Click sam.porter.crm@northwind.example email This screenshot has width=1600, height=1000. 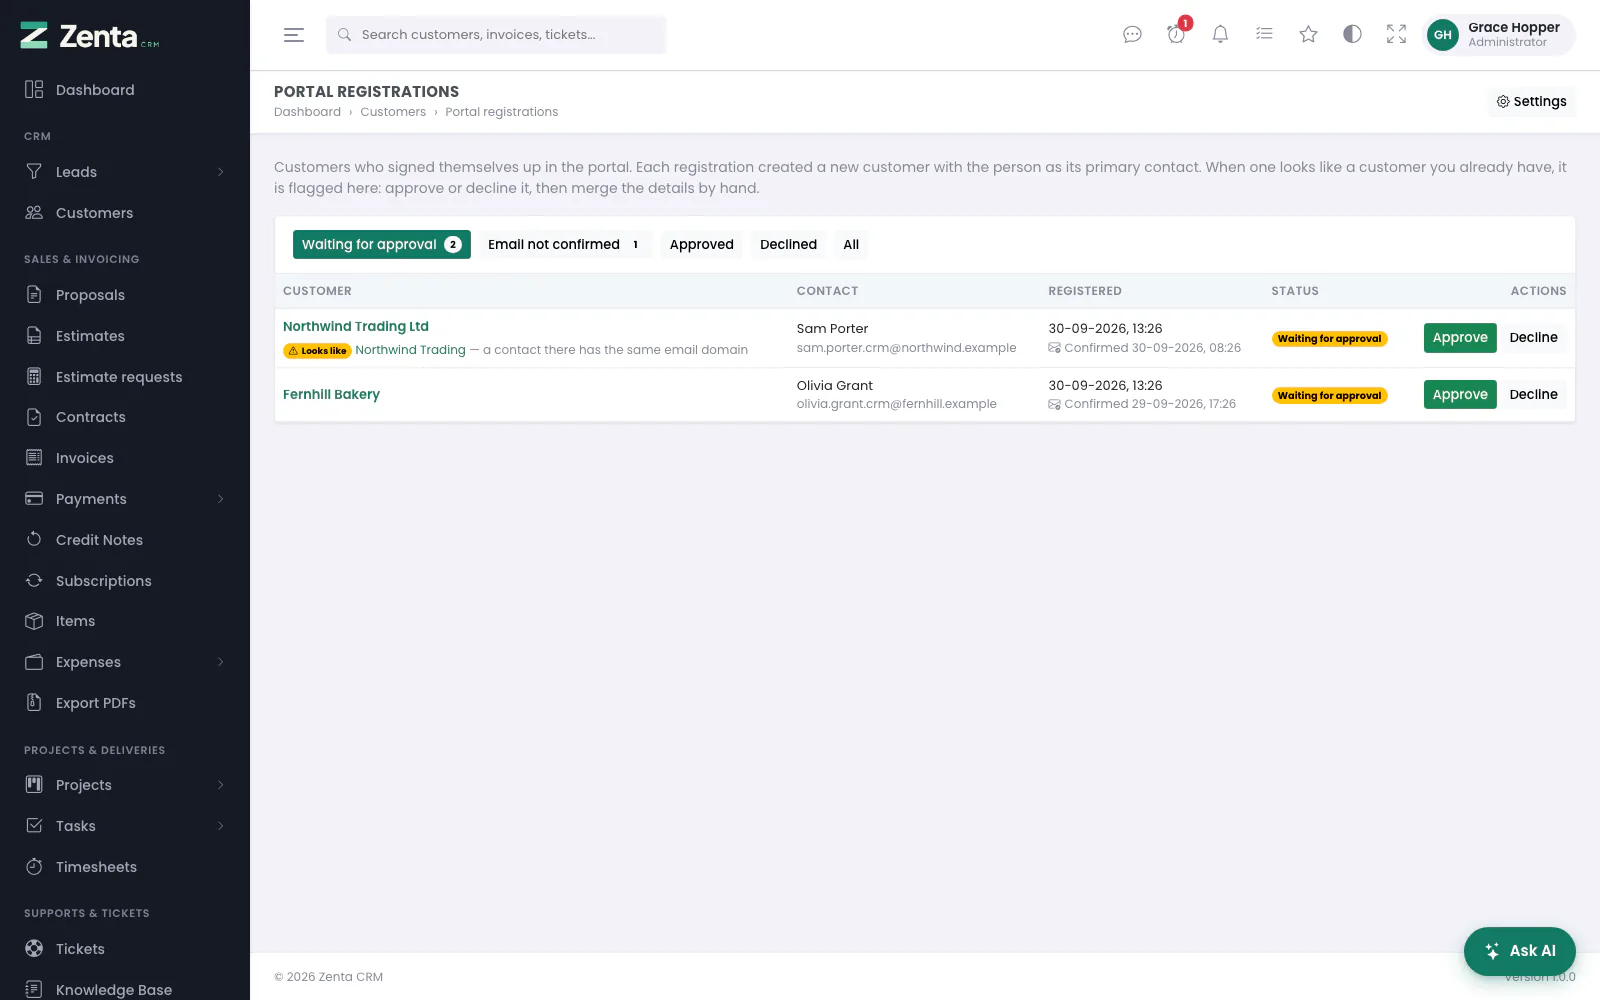(906, 348)
